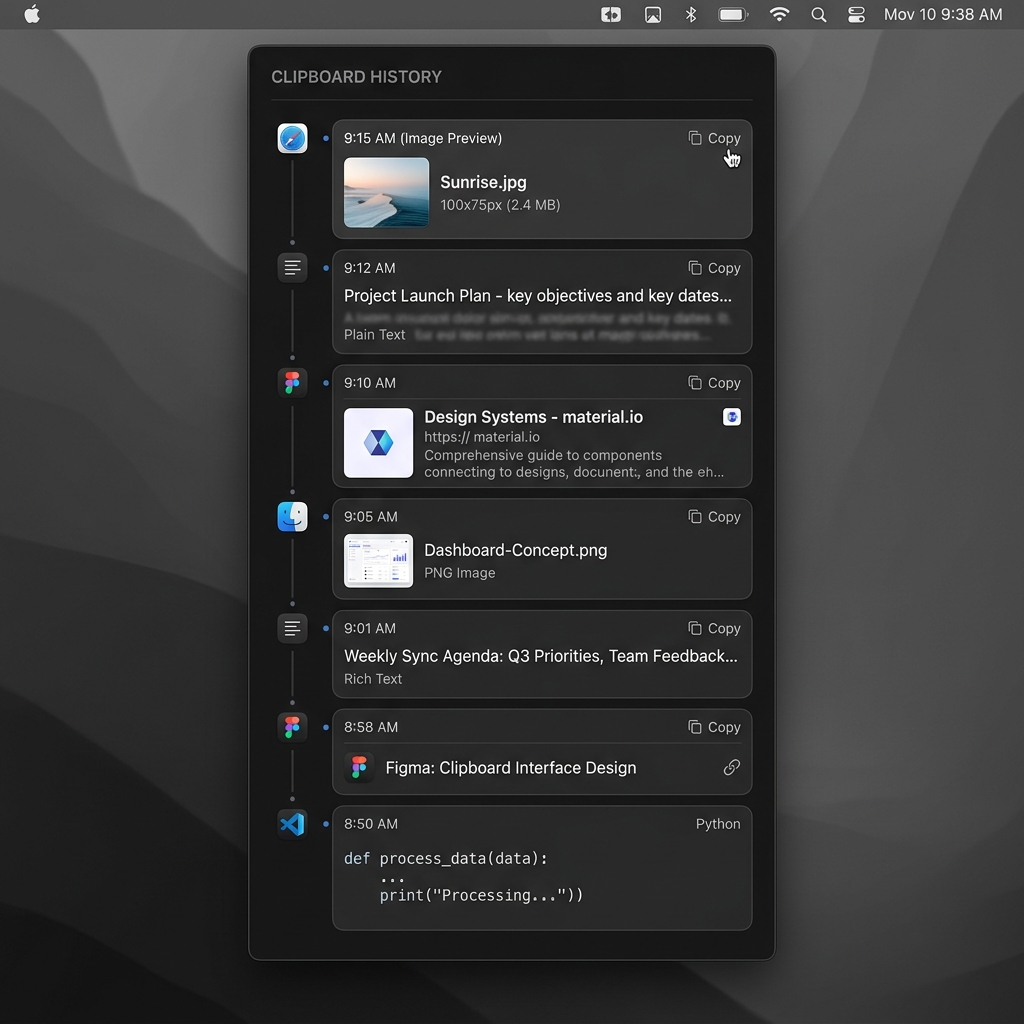1024x1024 pixels.
Task: Click text icon beside 9:01 AM entry
Action: point(292,628)
